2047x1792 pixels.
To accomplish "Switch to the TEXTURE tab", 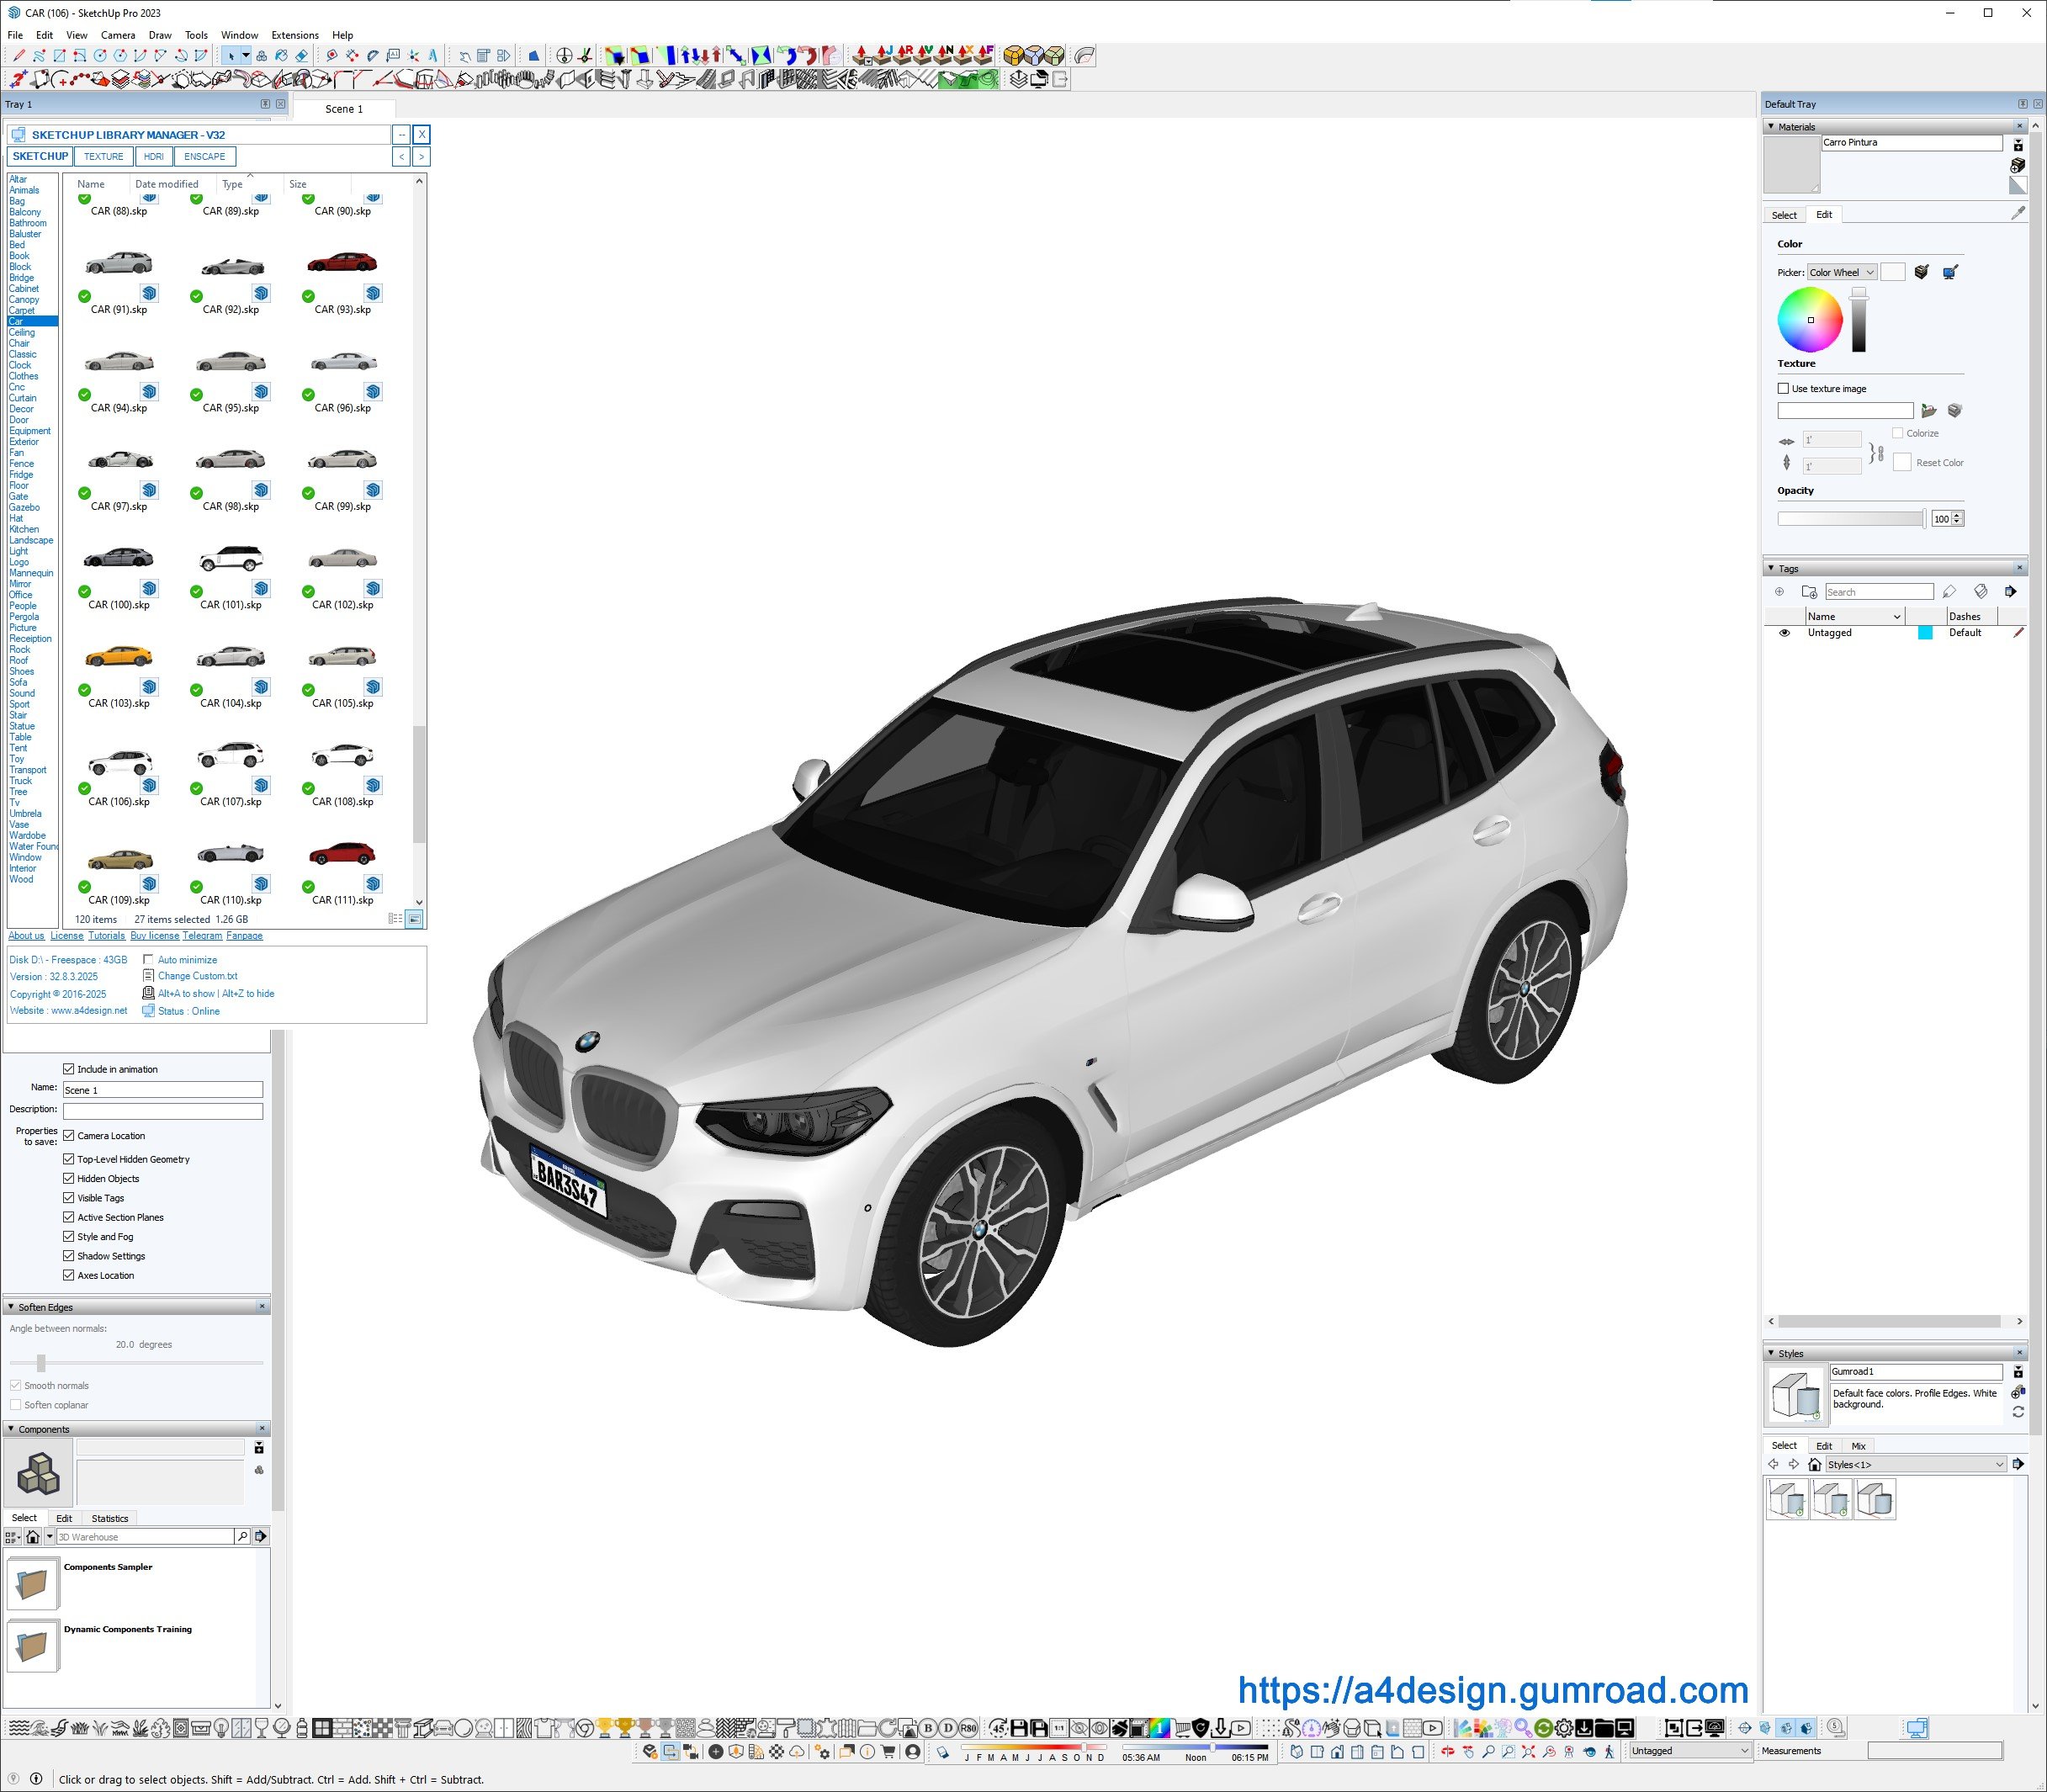I will (103, 157).
